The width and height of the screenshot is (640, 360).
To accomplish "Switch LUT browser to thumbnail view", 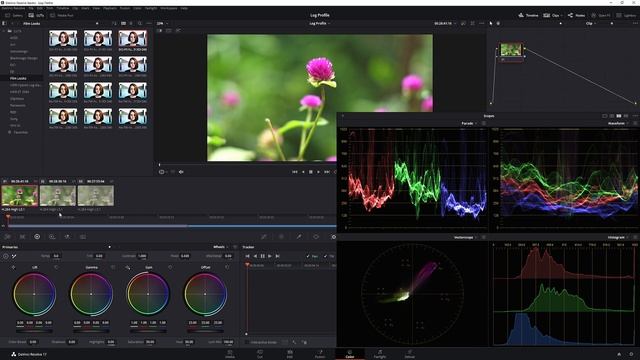I will pos(123,24).
